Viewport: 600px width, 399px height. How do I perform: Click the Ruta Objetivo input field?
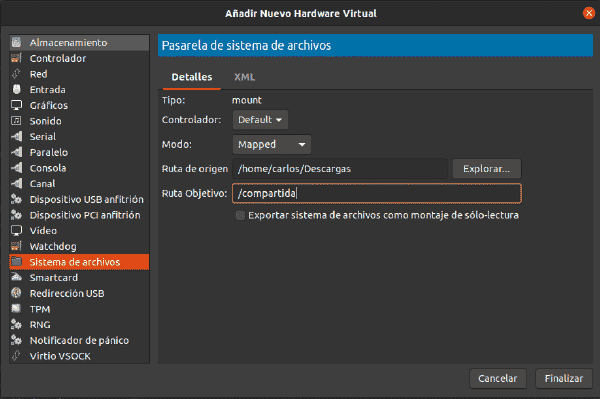377,193
